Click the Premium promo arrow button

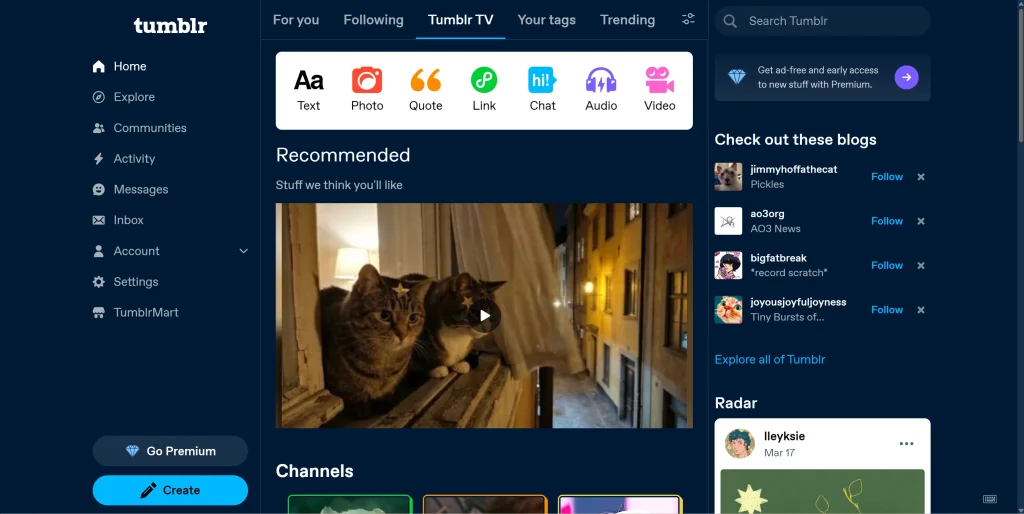coord(906,77)
